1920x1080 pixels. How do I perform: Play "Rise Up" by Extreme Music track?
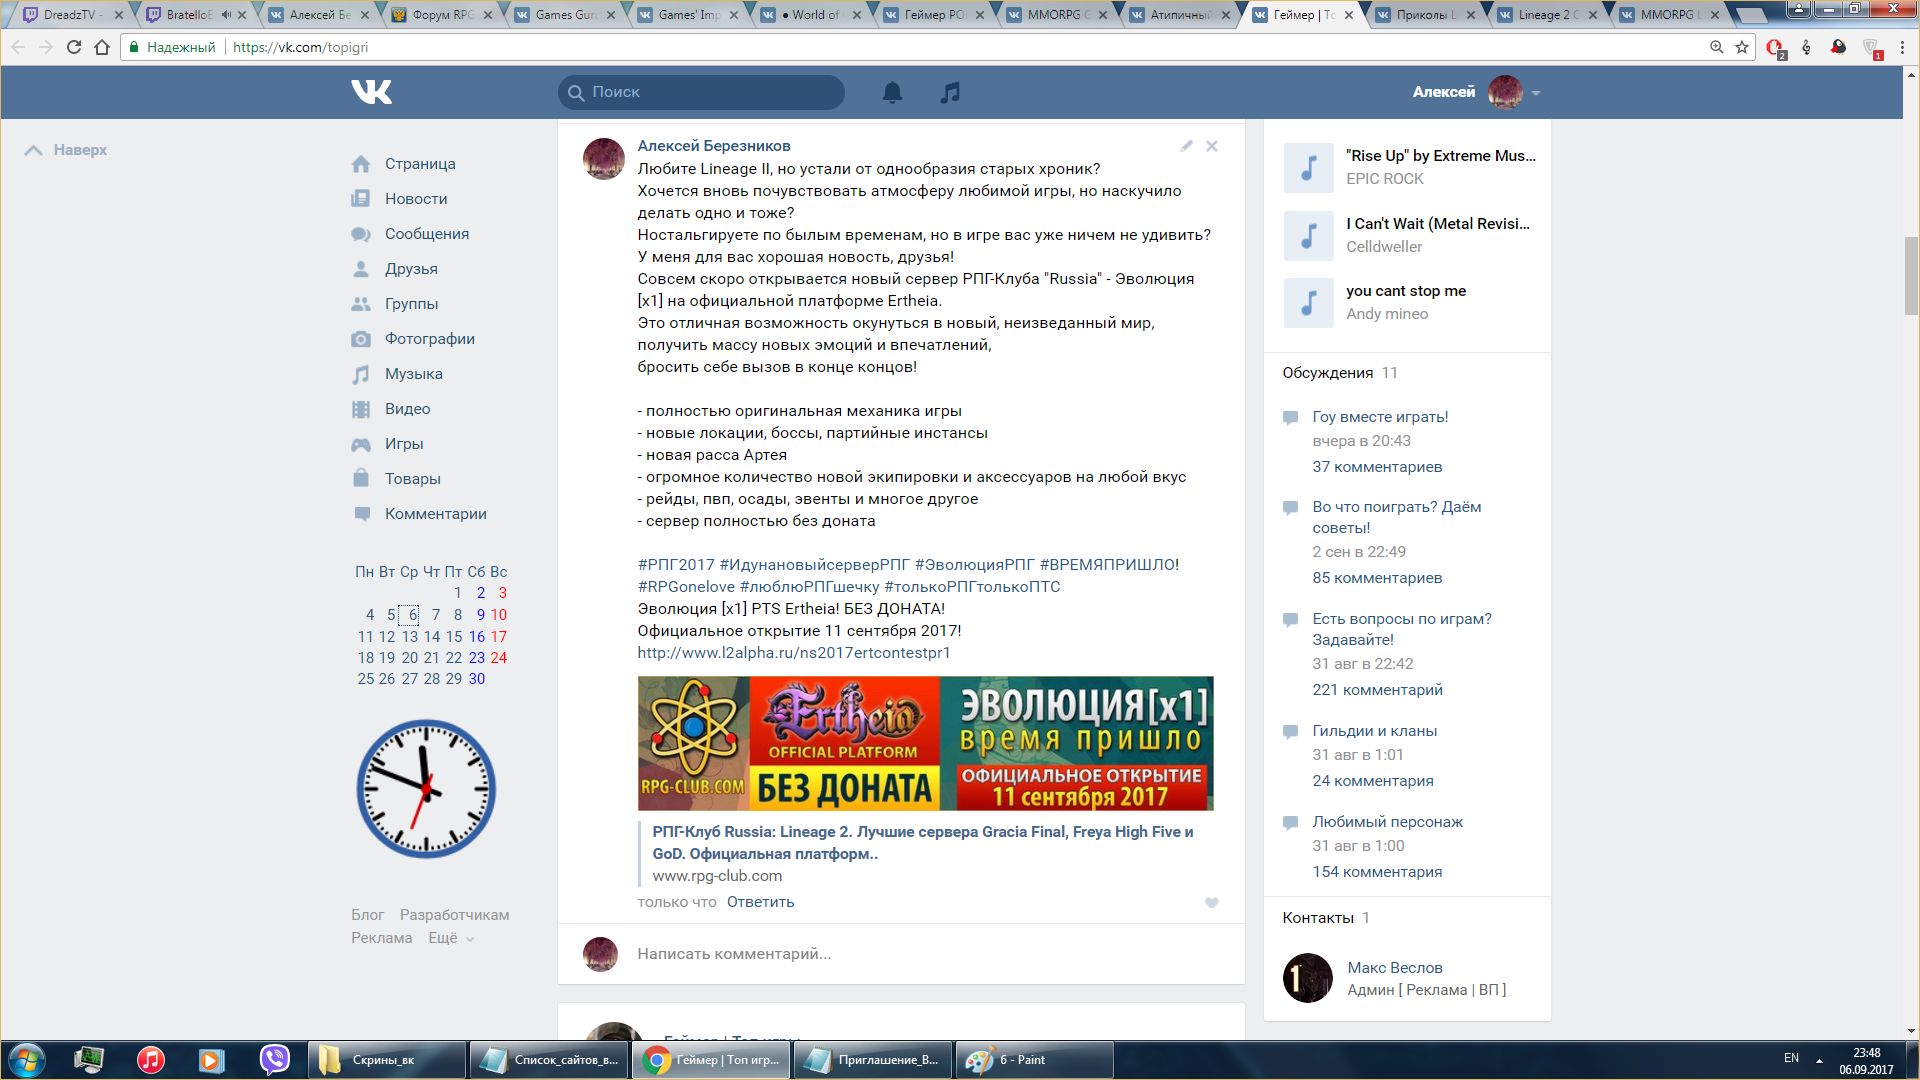(1308, 167)
